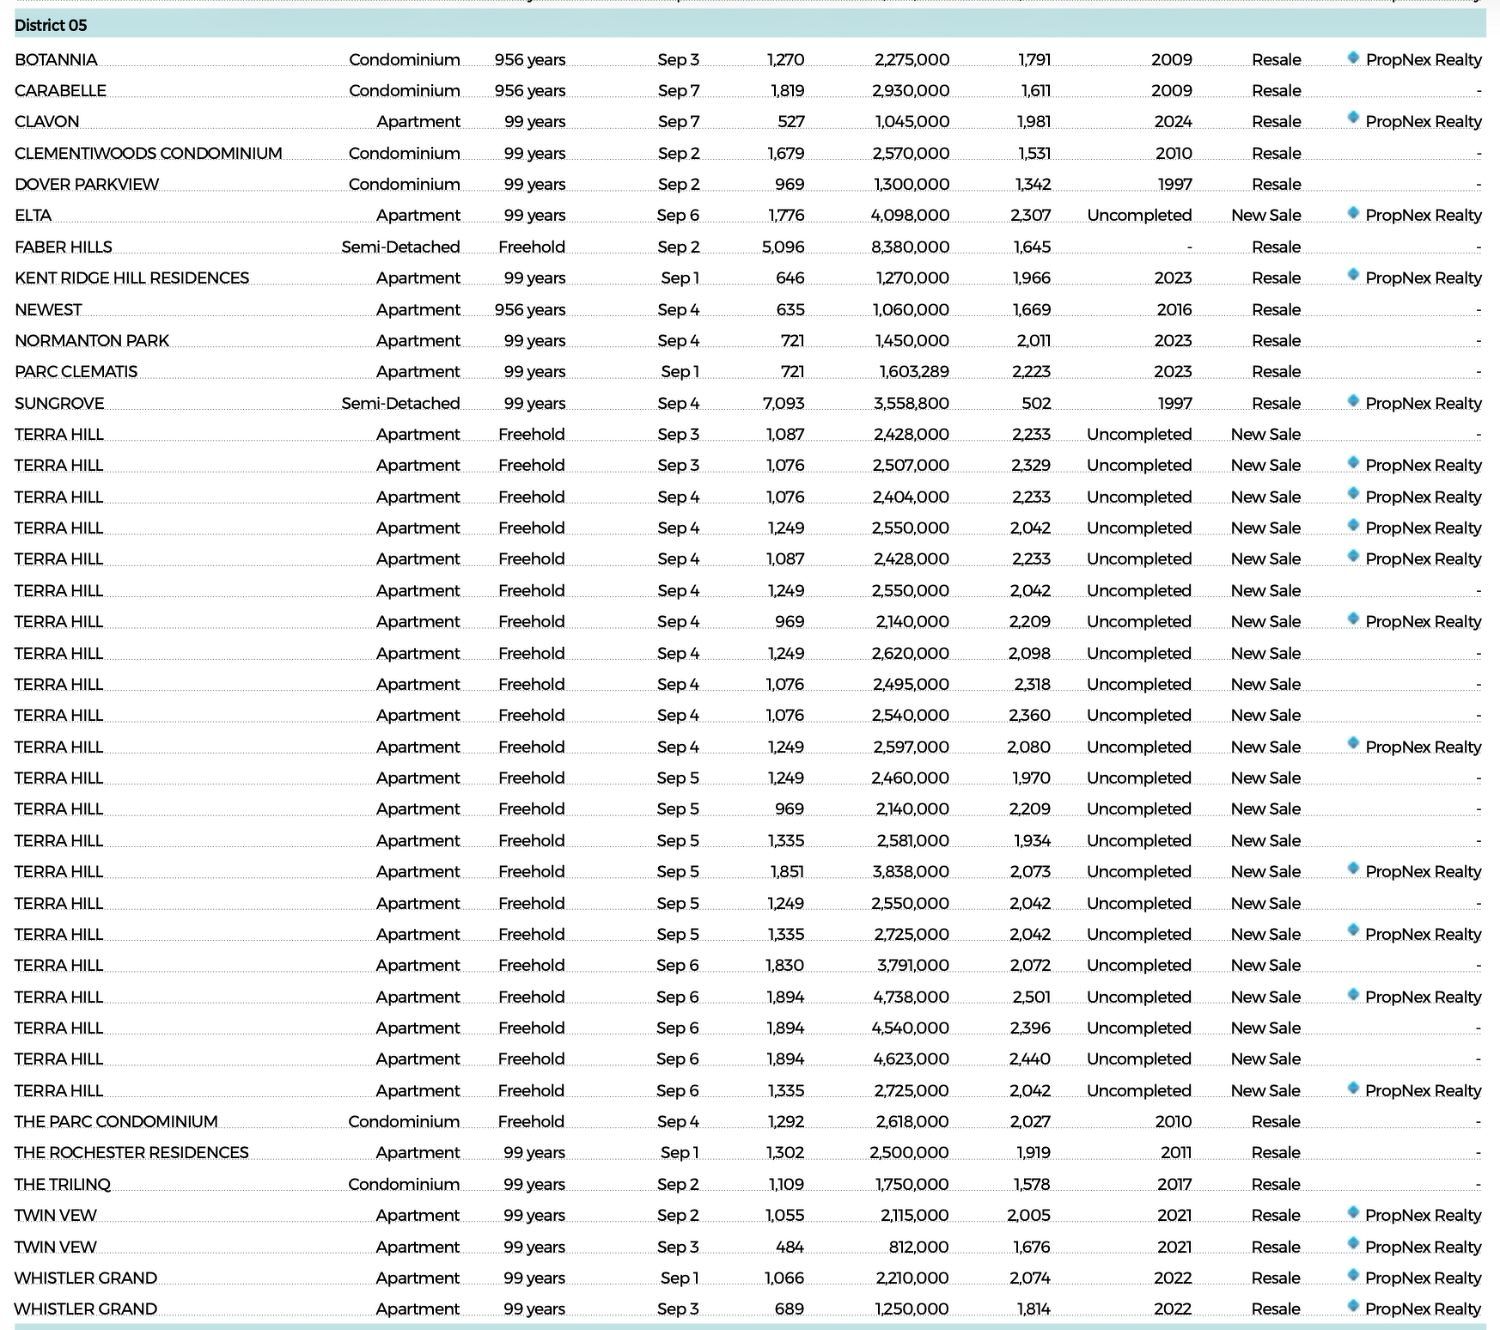Click PropNex Realty text in Whistler Grand 2,210,000 row
Screen dimensions: 1500x1330
pos(1423,1278)
